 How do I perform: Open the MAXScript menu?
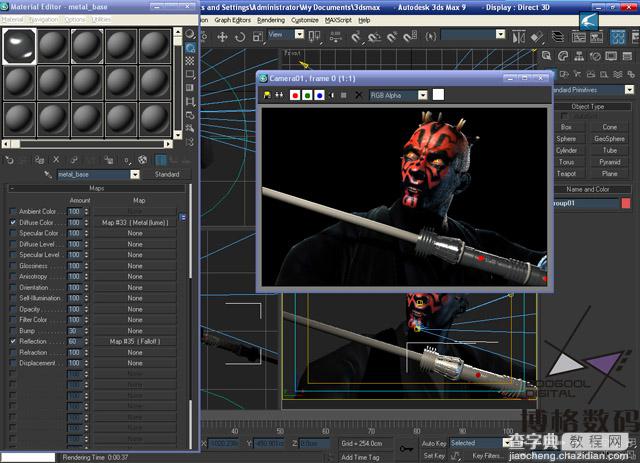click(338, 20)
